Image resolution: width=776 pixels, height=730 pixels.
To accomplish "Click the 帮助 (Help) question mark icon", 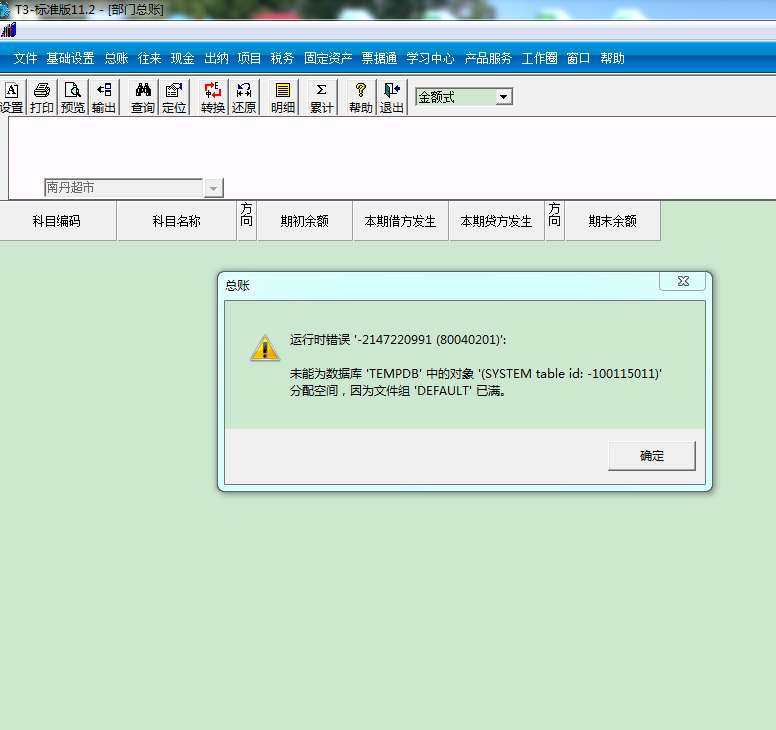I will [x=361, y=97].
